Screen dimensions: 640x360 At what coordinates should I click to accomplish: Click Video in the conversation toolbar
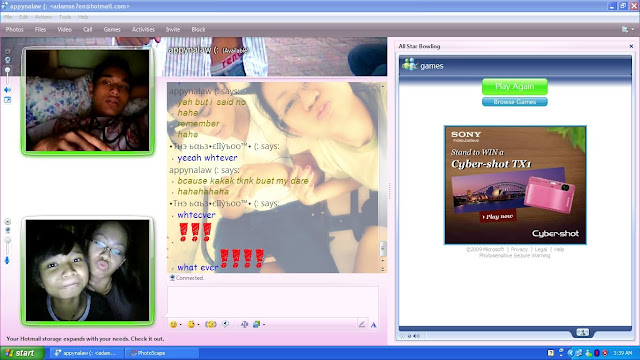(x=64, y=29)
